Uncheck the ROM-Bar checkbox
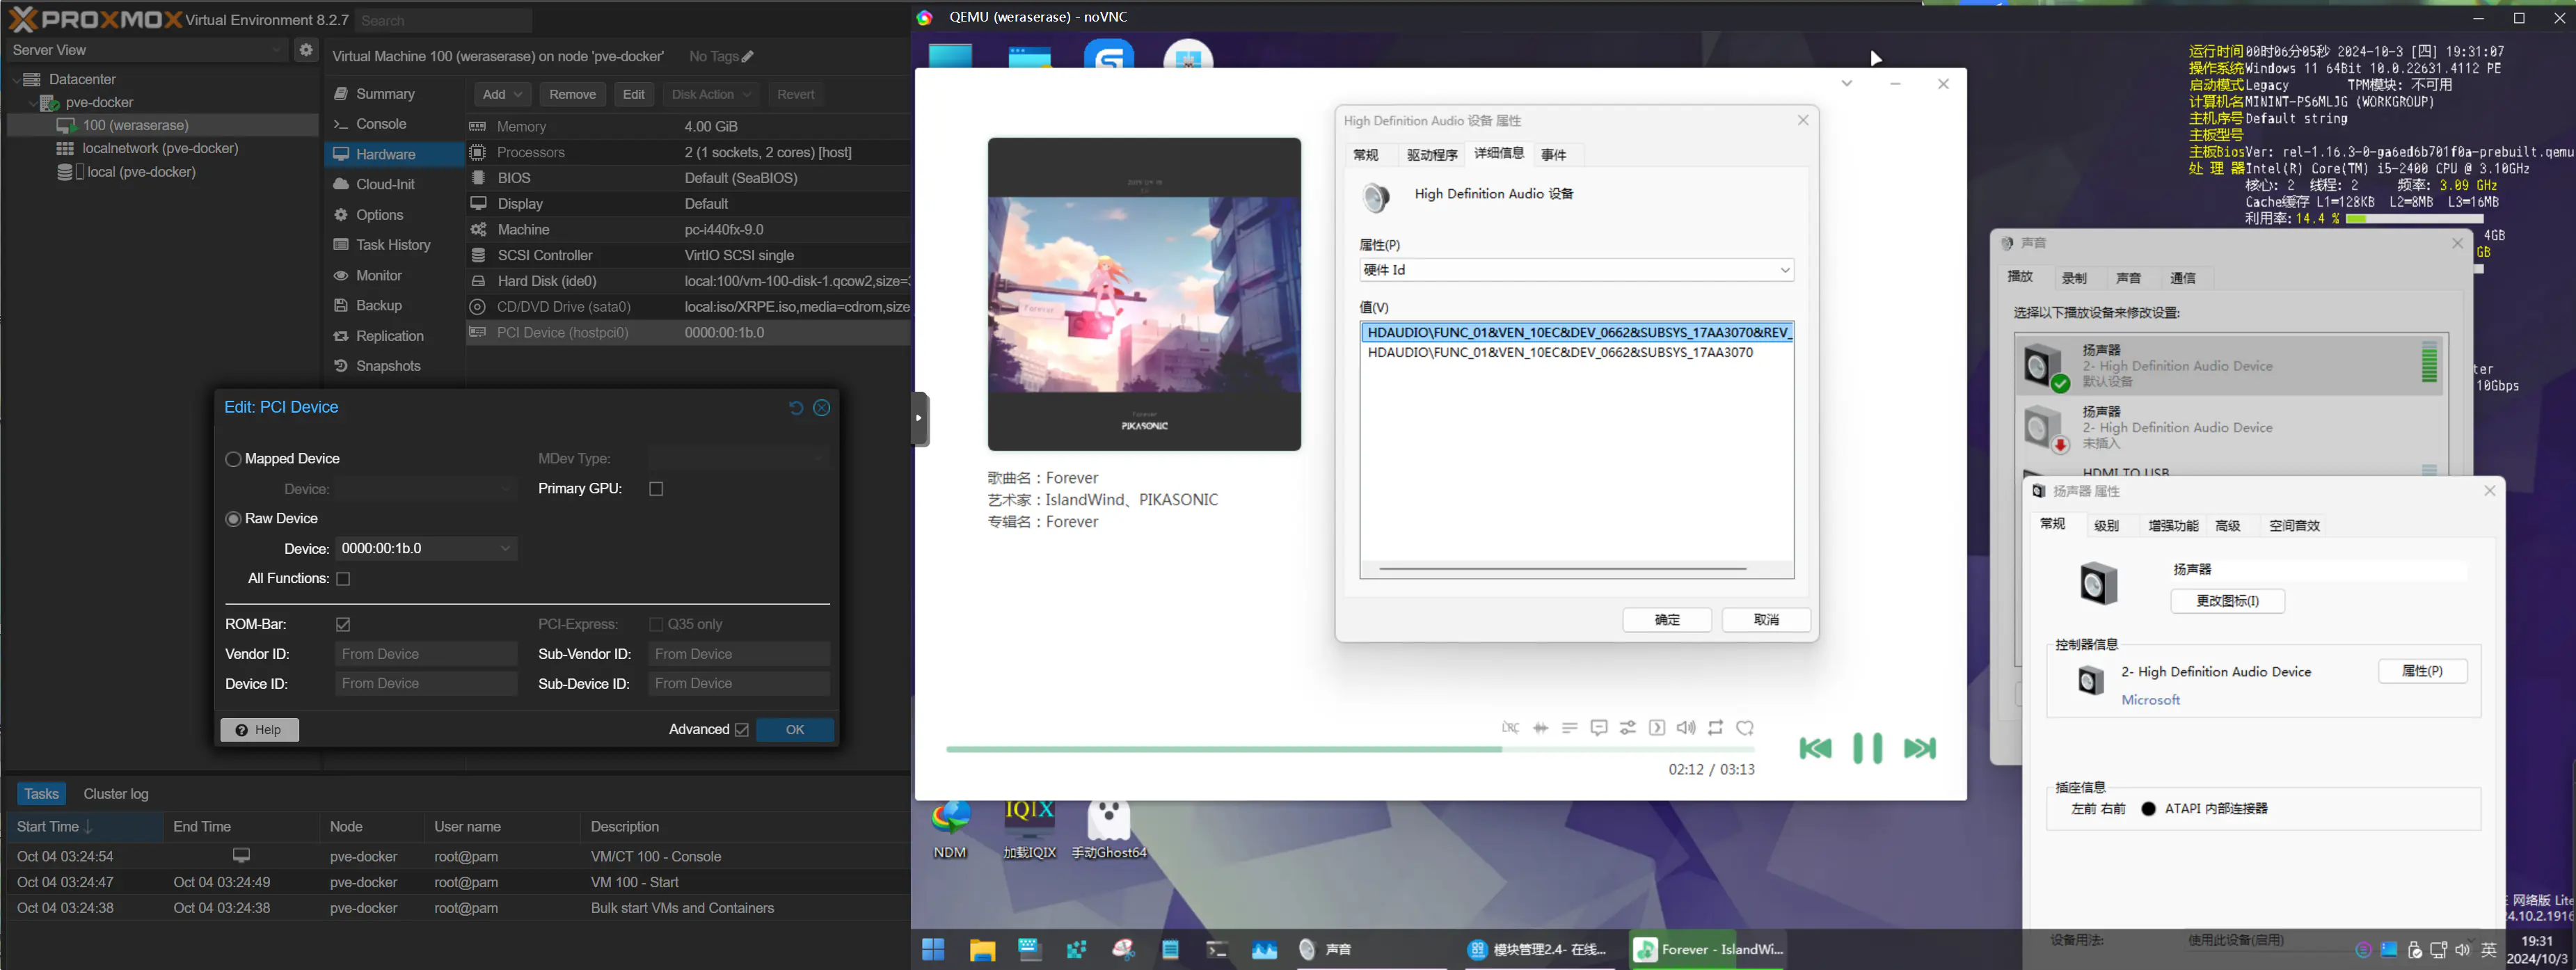Image resolution: width=2576 pixels, height=970 pixels. click(343, 624)
